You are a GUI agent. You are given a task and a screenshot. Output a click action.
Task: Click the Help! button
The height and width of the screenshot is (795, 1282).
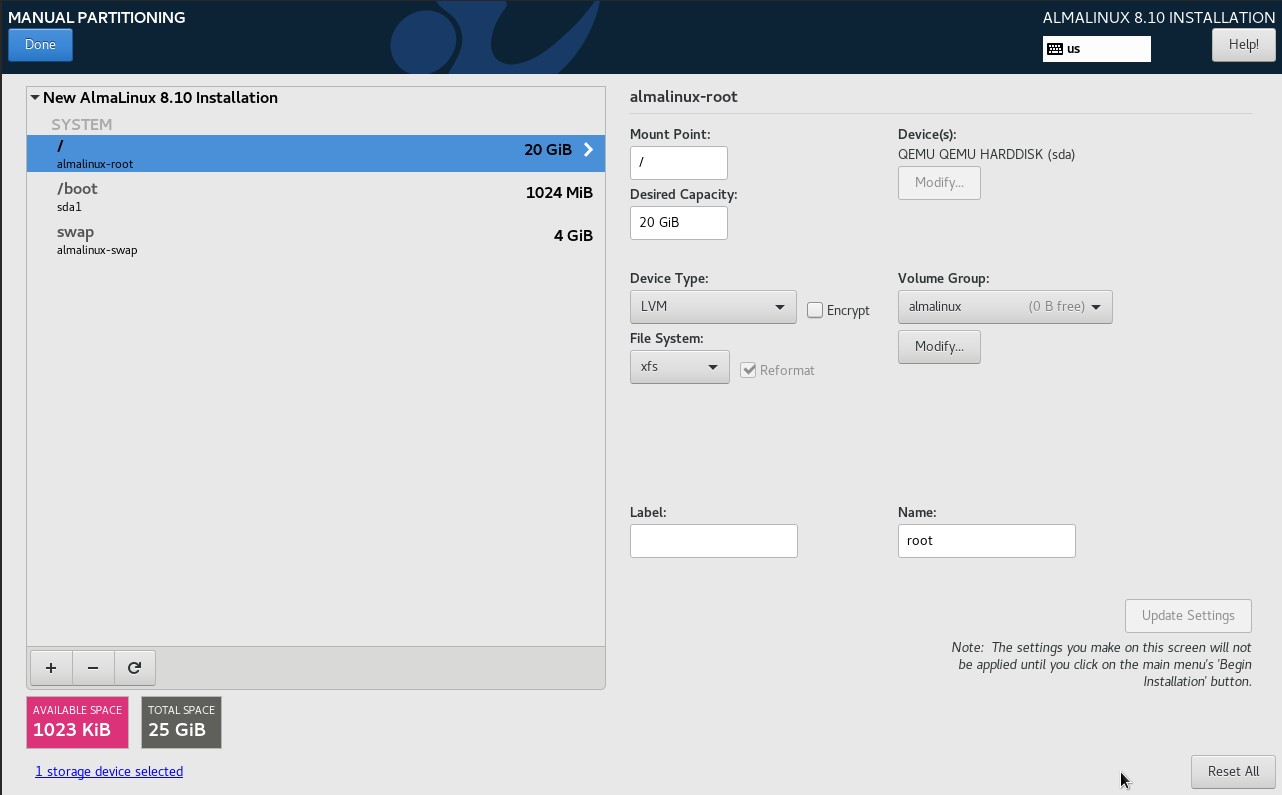tap(1243, 45)
